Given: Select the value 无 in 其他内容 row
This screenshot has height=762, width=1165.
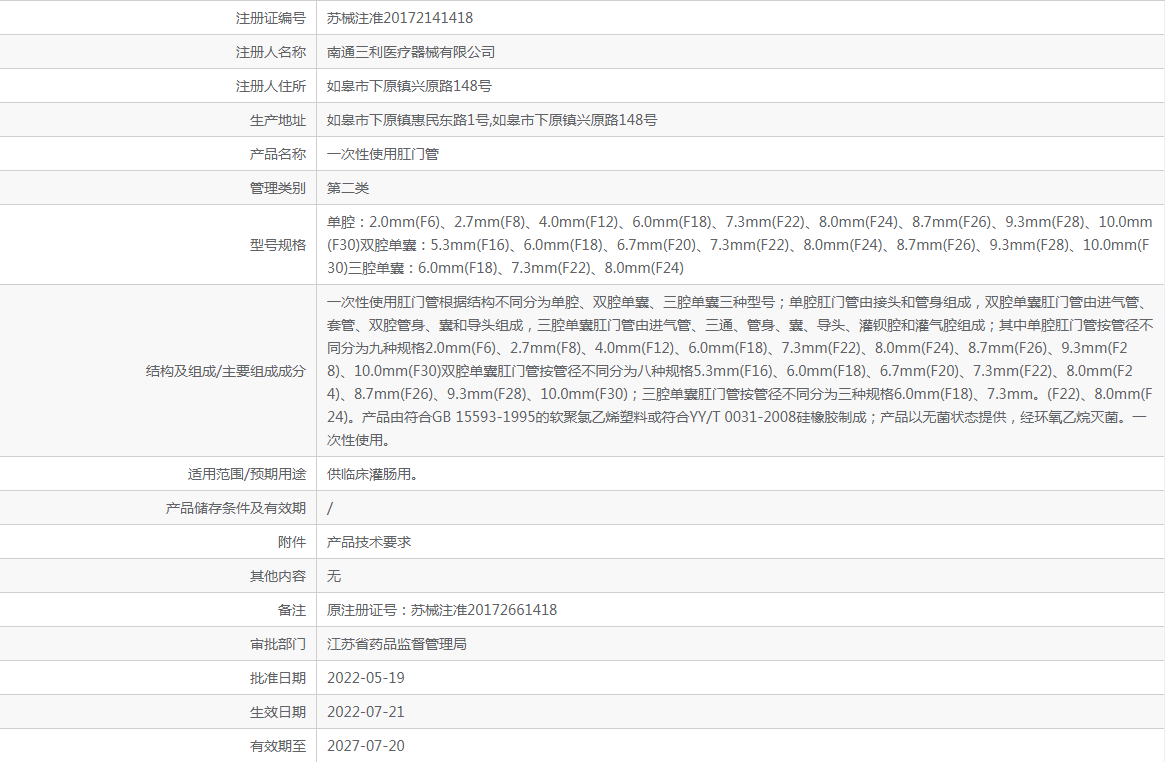Looking at the screenshot, I should click(334, 576).
